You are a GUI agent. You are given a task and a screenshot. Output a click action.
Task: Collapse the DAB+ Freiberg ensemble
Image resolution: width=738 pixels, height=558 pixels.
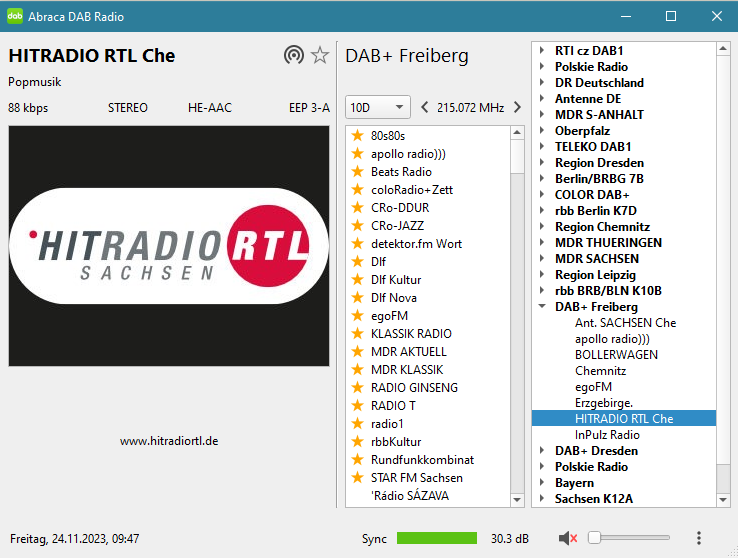(542, 307)
